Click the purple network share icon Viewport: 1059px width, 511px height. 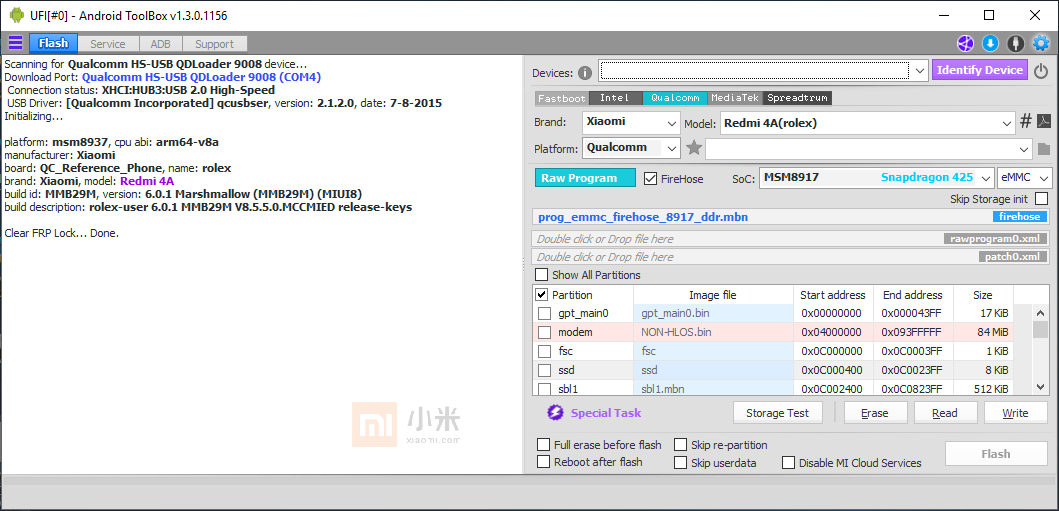click(x=964, y=44)
